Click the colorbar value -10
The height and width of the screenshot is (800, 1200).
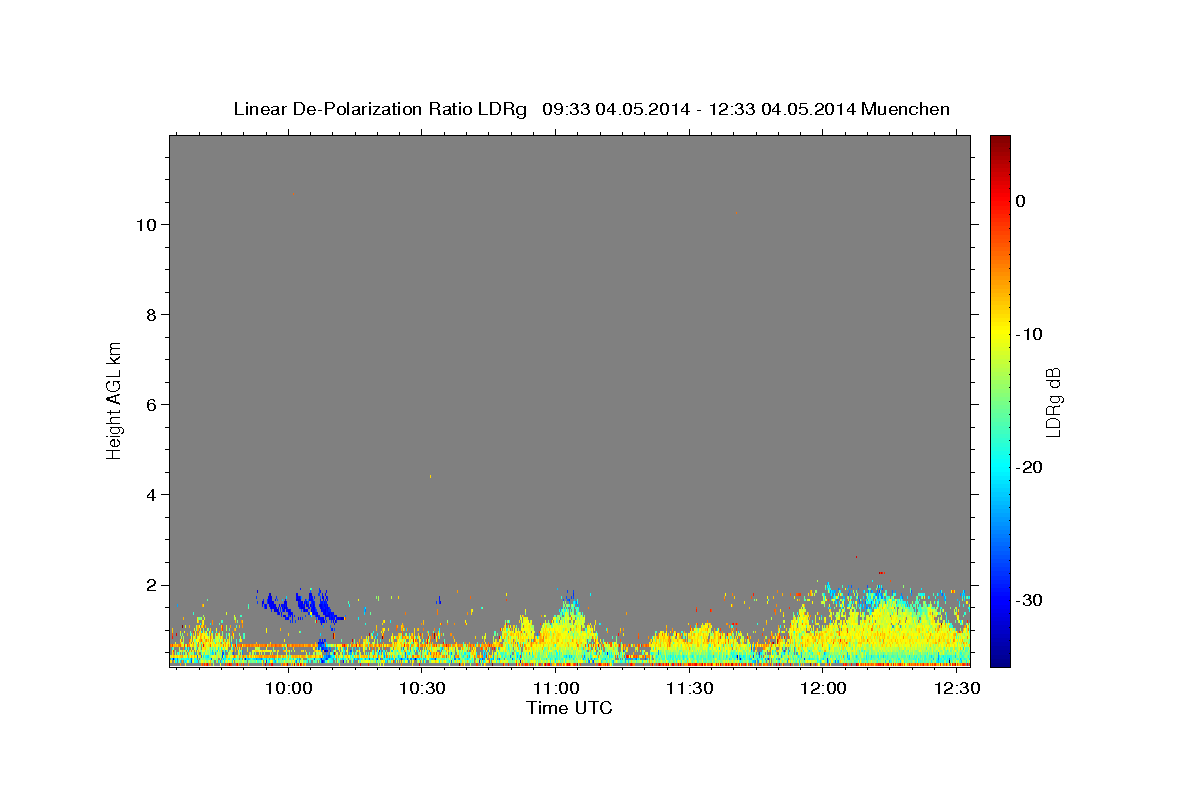pyautogui.click(x=1029, y=334)
